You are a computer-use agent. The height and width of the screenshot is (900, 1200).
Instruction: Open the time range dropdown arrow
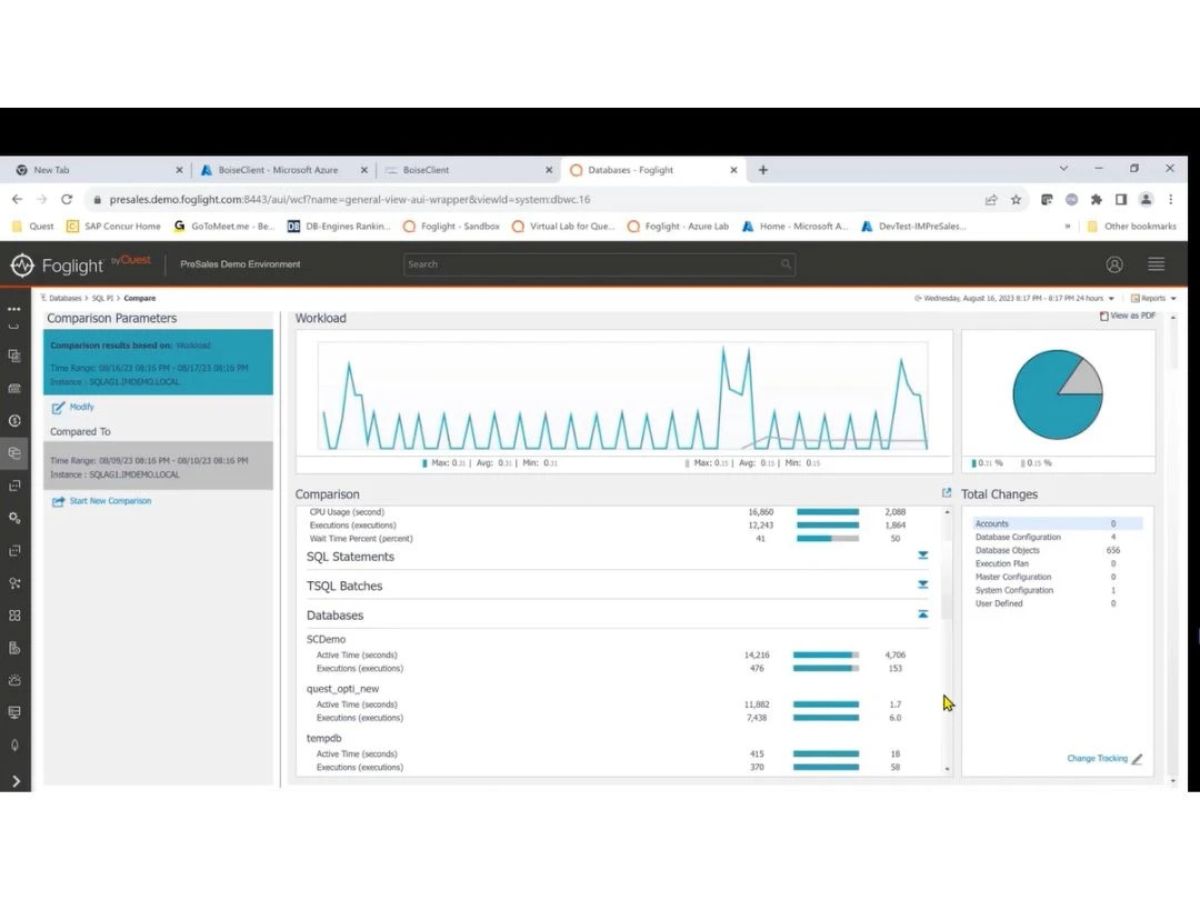[1111, 299]
